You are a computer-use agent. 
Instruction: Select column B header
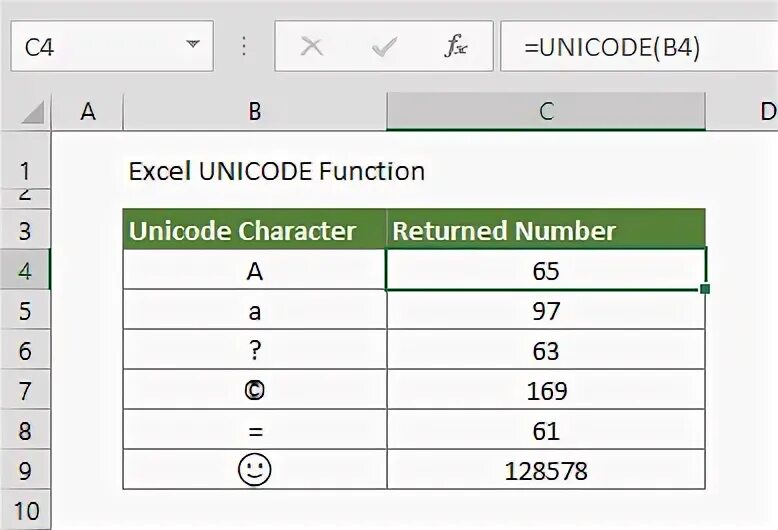[255, 111]
